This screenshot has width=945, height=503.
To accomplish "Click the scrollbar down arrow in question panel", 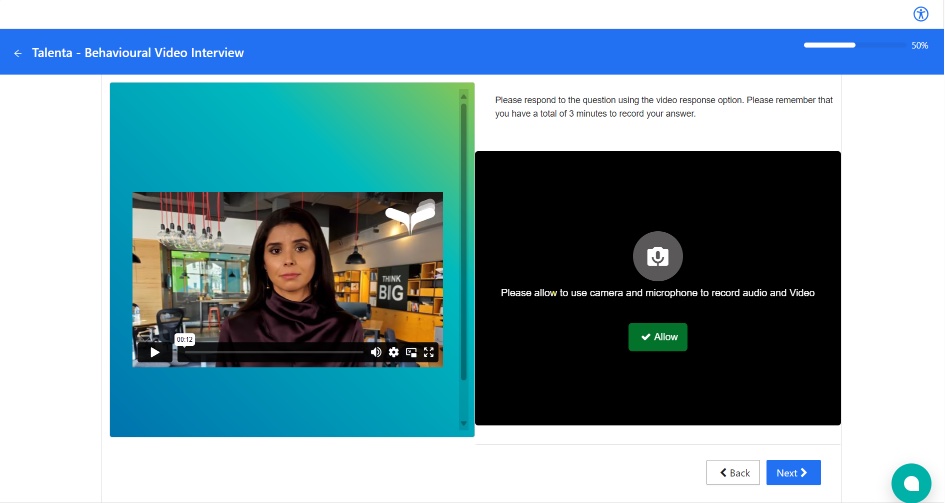I will pos(463,423).
